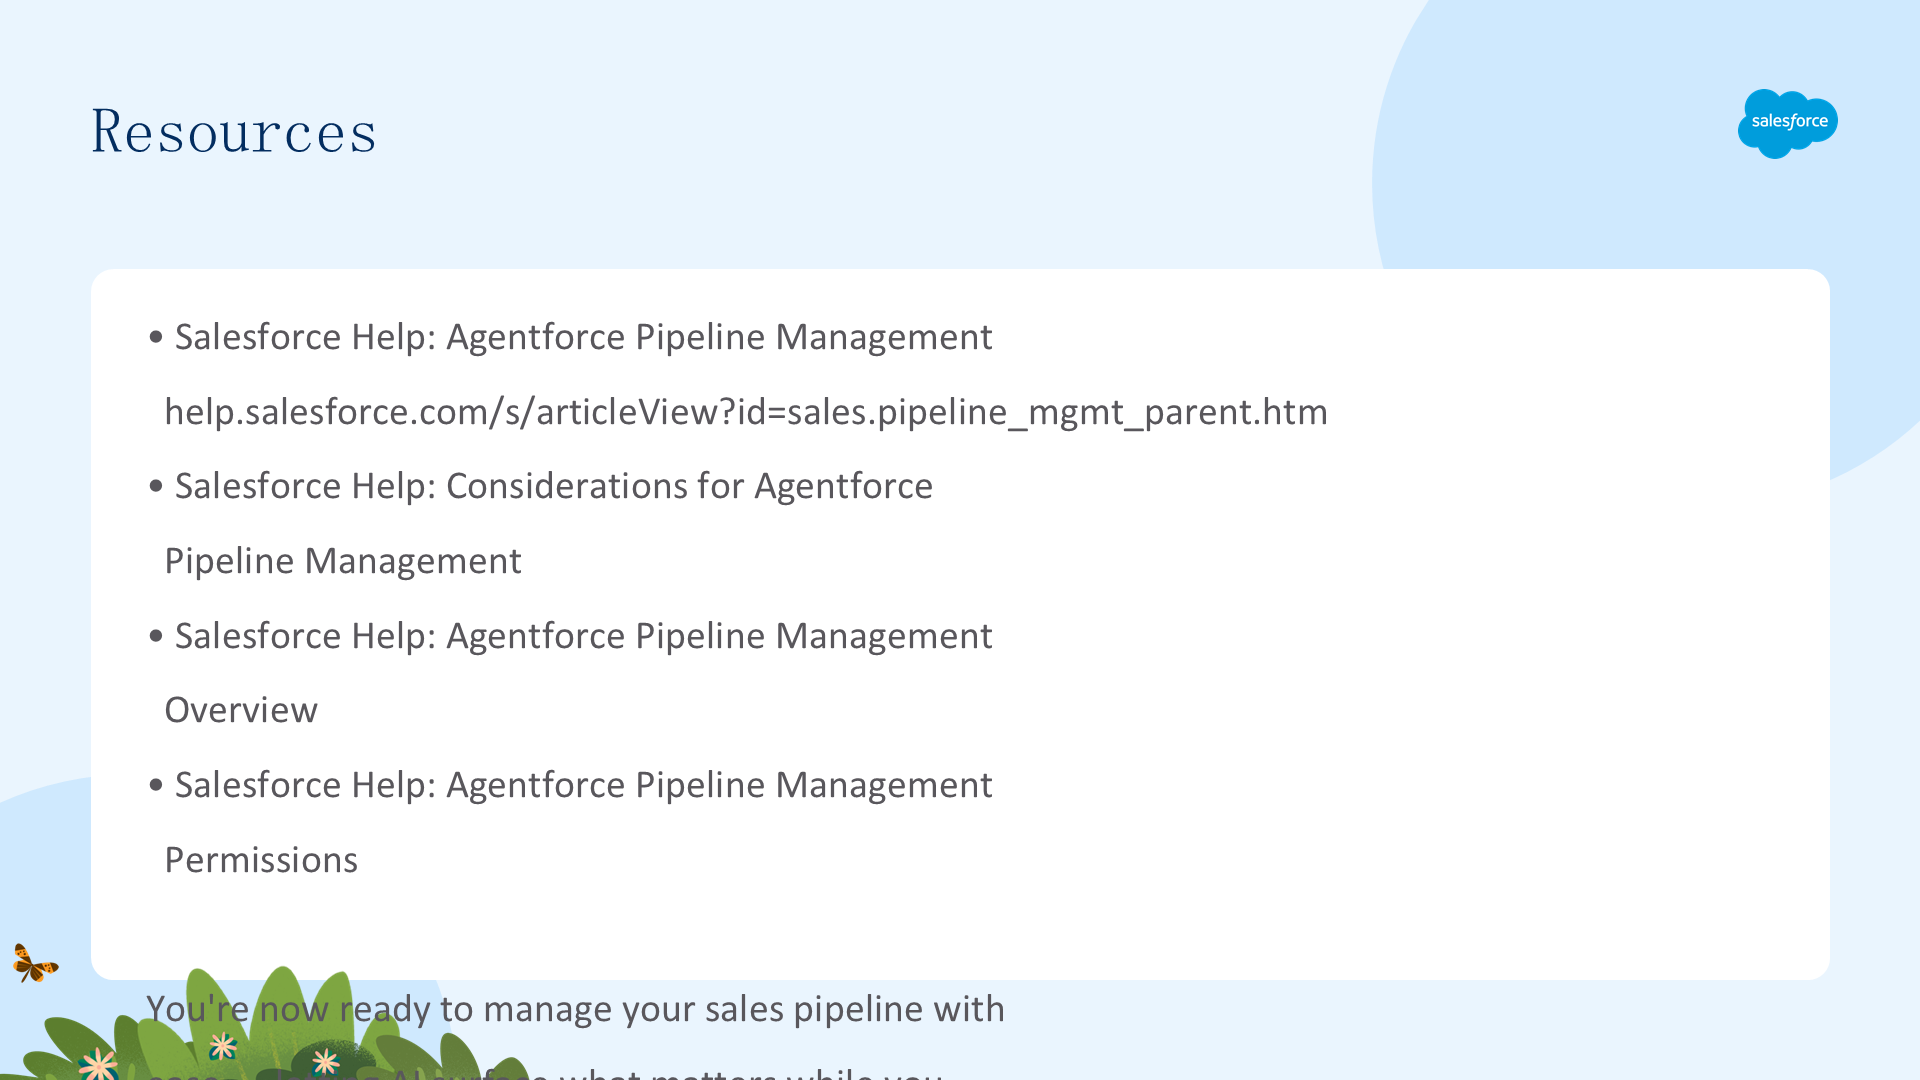Open the help.salesforce.com pipeline_mgmt_parent.htm URL
This screenshot has width=1920, height=1080.
tap(746, 412)
